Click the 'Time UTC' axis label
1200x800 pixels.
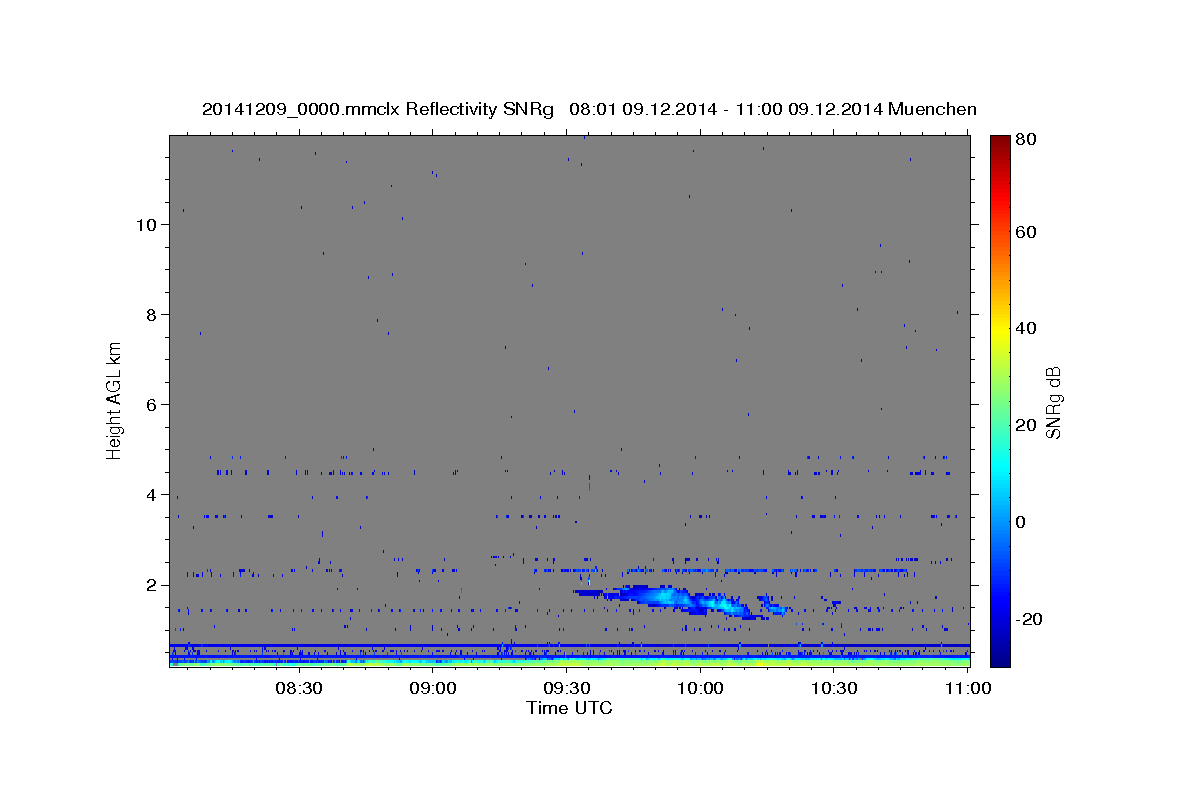click(569, 708)
